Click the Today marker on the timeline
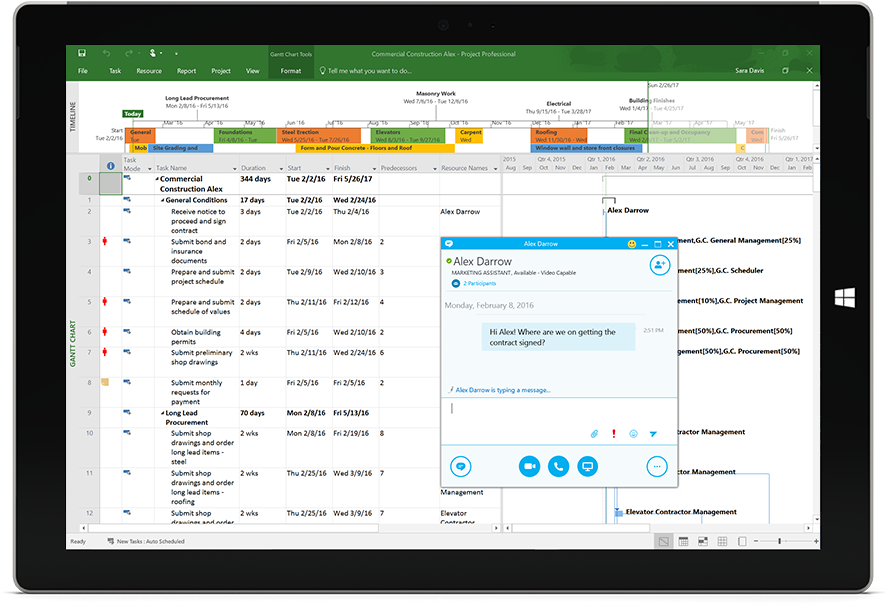Screen dimensions: 888x606 point(133,114)
